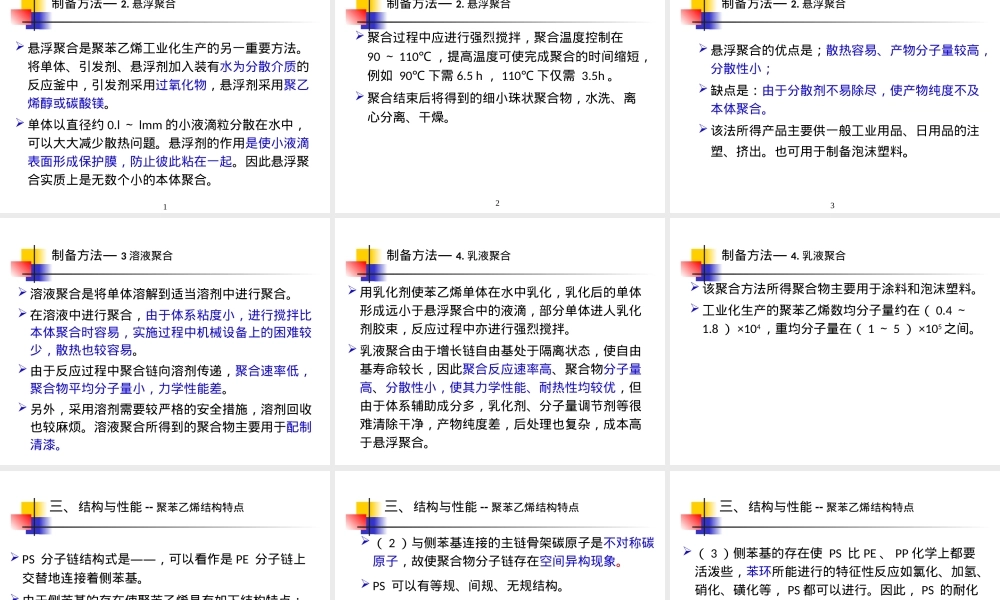This screenshot has width=1000, height=600.
Task: Click the 乳液聚合 title above 用乳化剂 bullet
Action: (x=448, y=255)
